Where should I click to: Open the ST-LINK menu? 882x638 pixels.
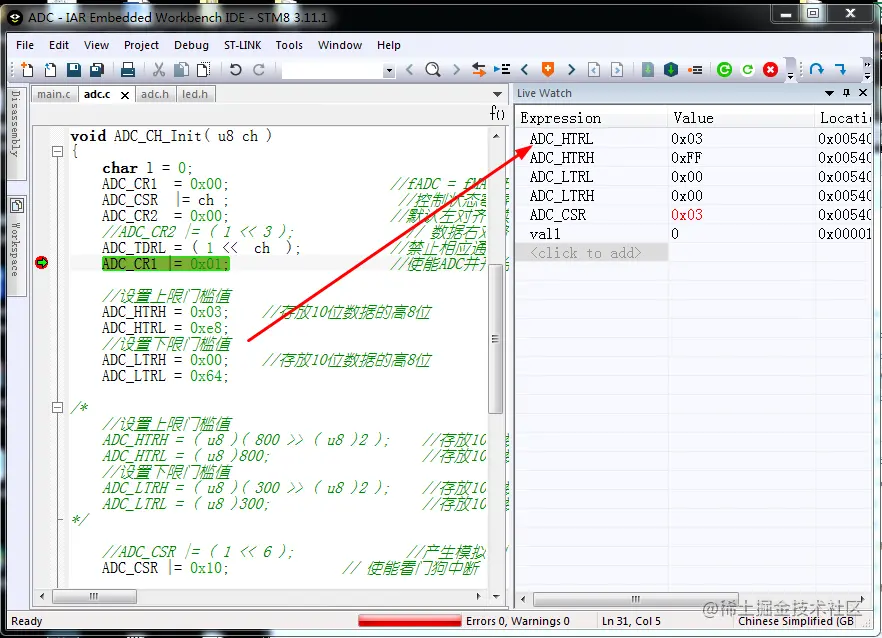pos(242,45)
